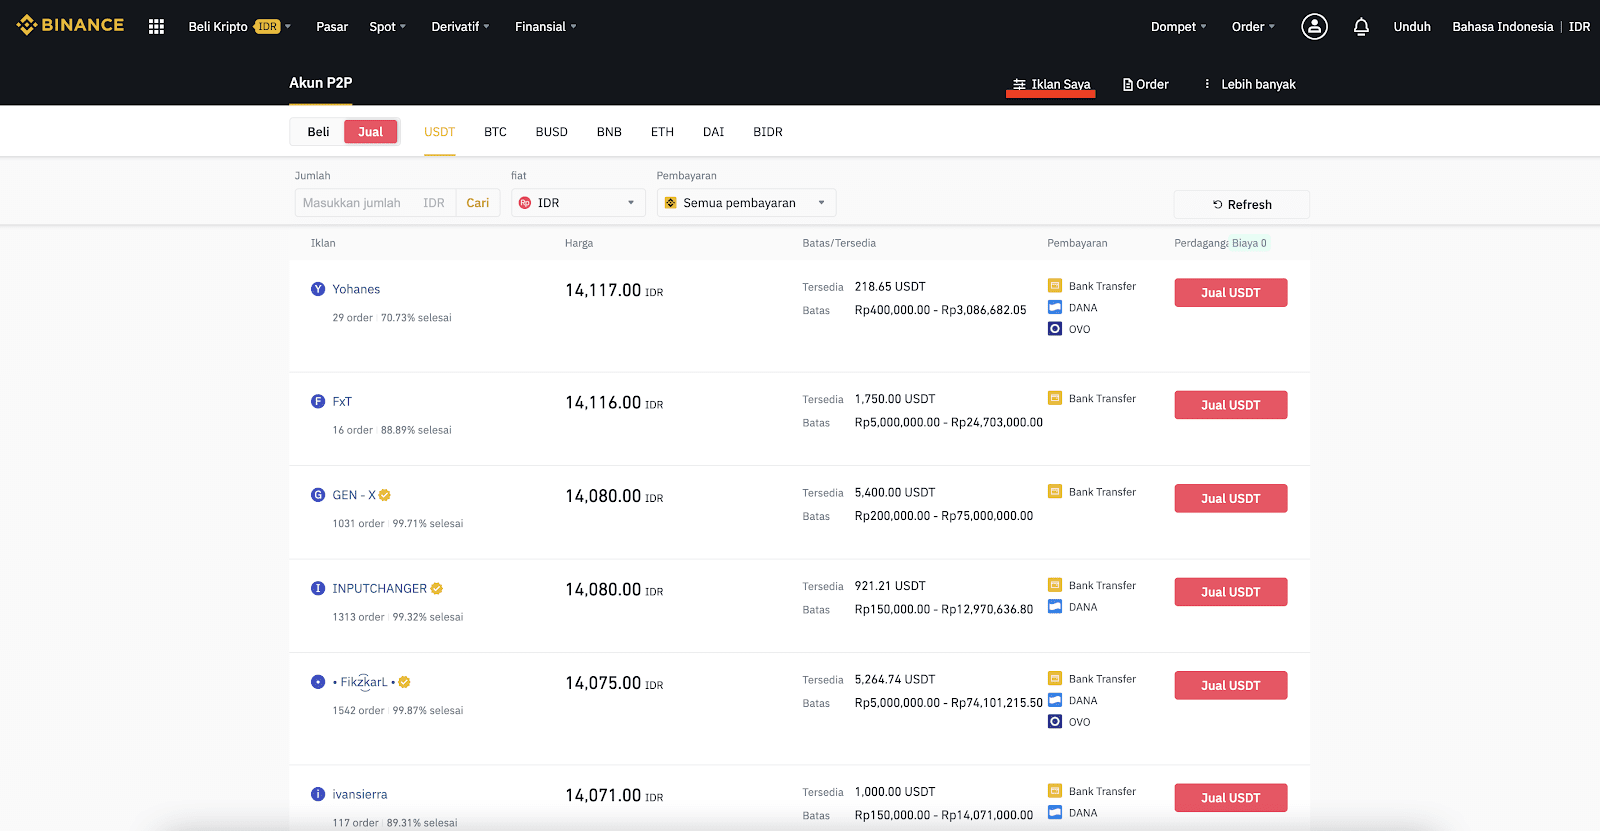Open the Semua pembayaran dropdown
Image resolution: width=1600 pixels, height=831 pixels.
tap(746, 203)
